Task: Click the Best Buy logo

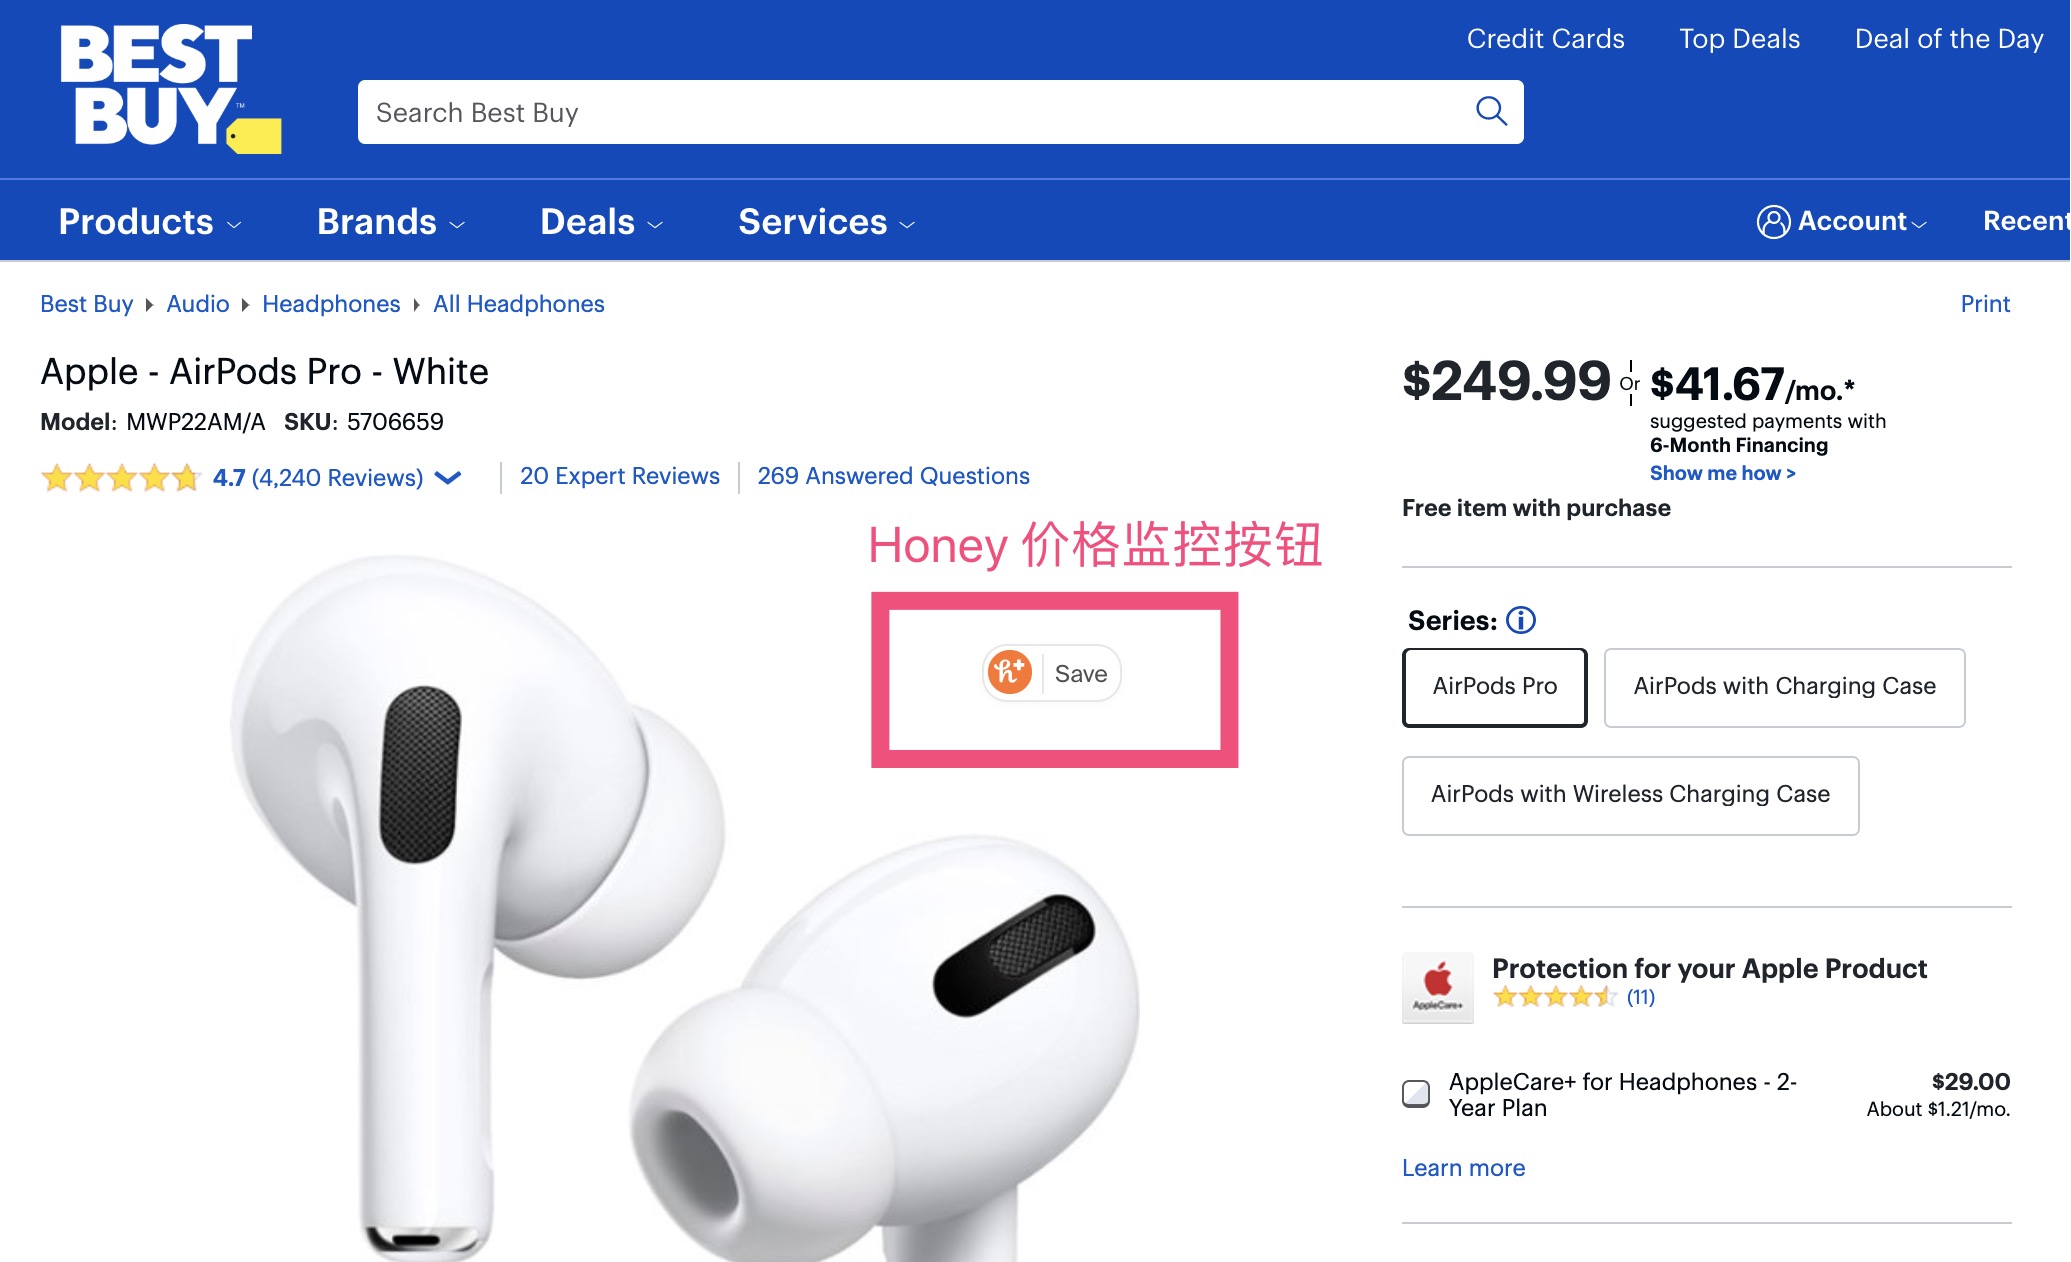Action: [168, 88]
